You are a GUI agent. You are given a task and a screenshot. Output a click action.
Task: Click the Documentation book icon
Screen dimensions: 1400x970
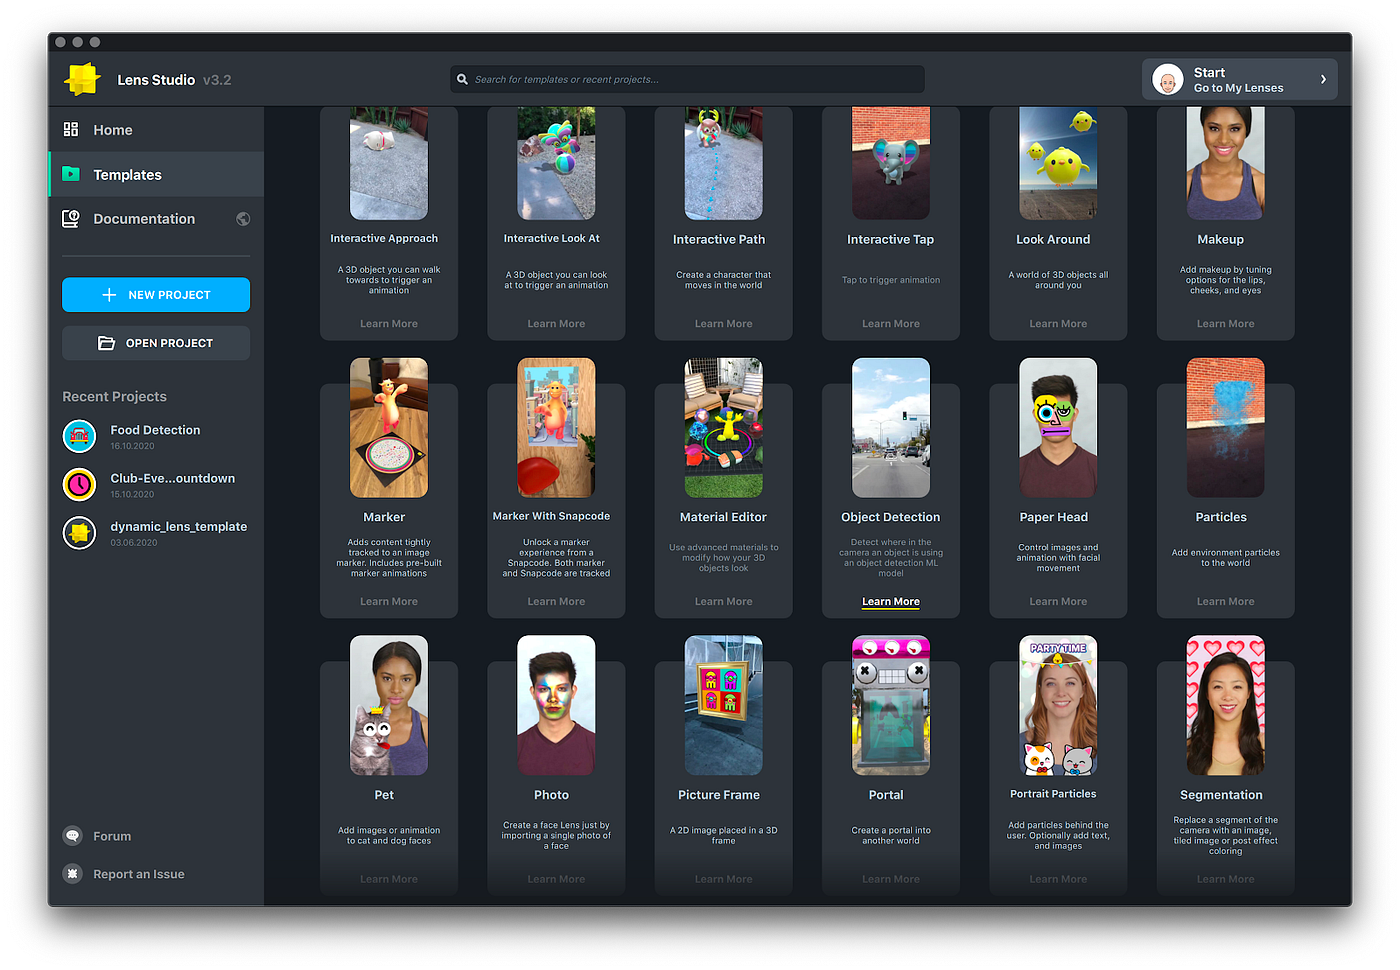[71, 218]
